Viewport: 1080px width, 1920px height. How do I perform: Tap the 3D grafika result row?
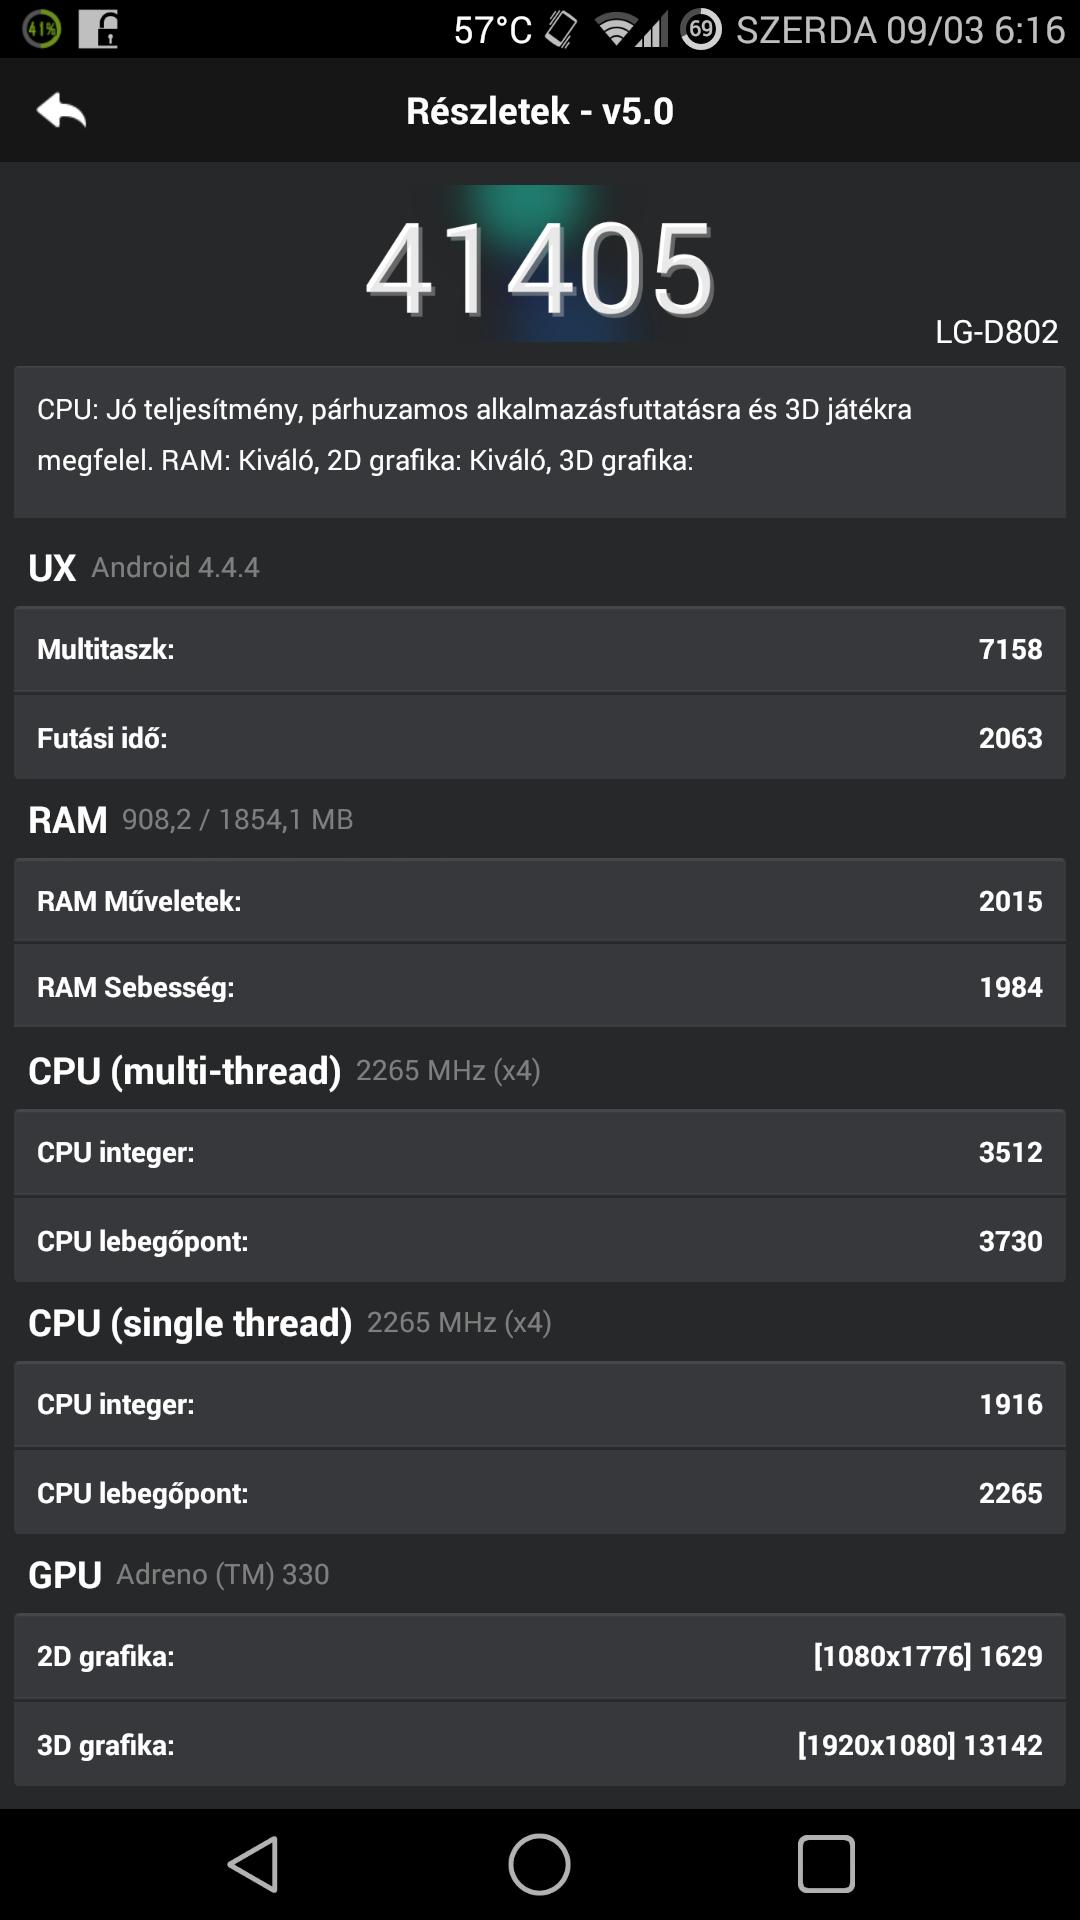(539, 1745)
